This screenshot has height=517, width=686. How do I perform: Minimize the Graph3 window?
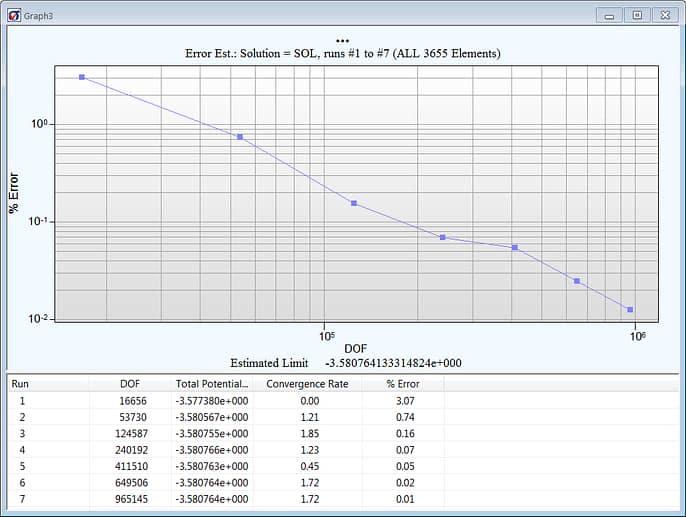coord(608,15)
